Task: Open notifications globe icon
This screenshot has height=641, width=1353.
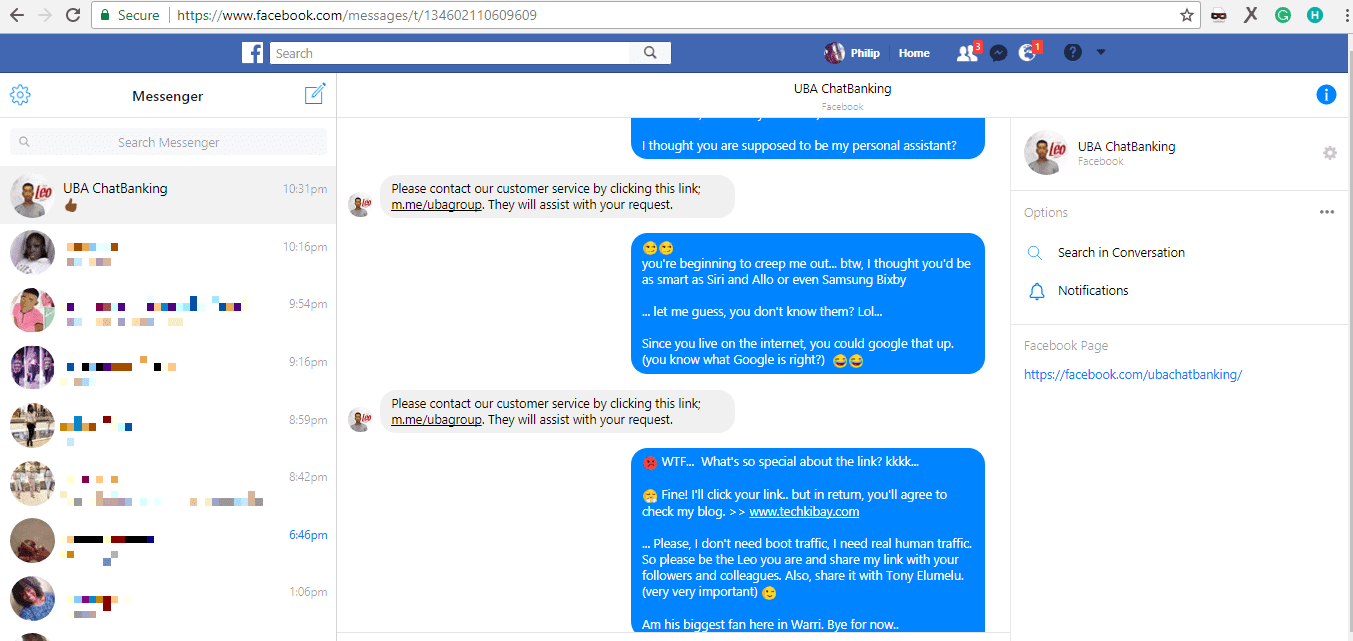Action: pos(1027,53)
